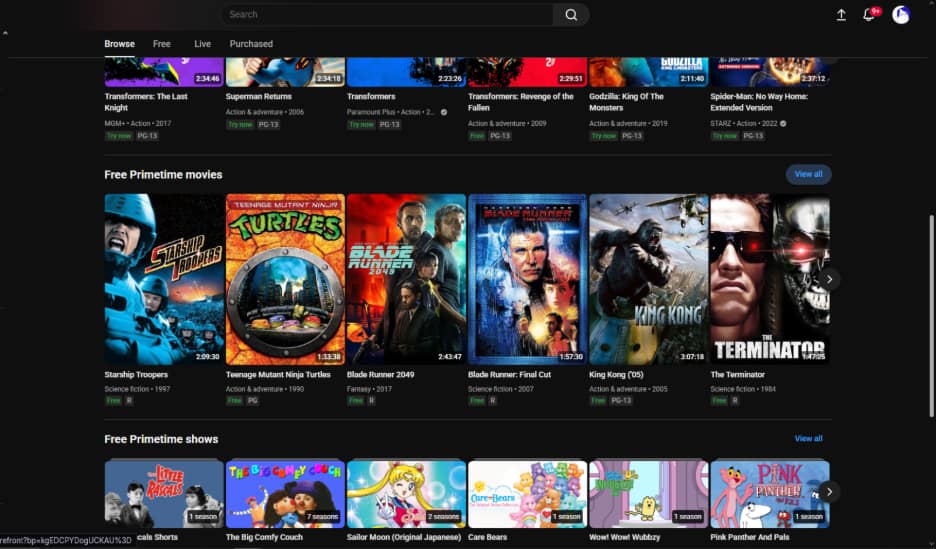This screenshot has width=936, height=549.
Task: Click the Free badge under Starship Troopers
Action: pos(113,400)
